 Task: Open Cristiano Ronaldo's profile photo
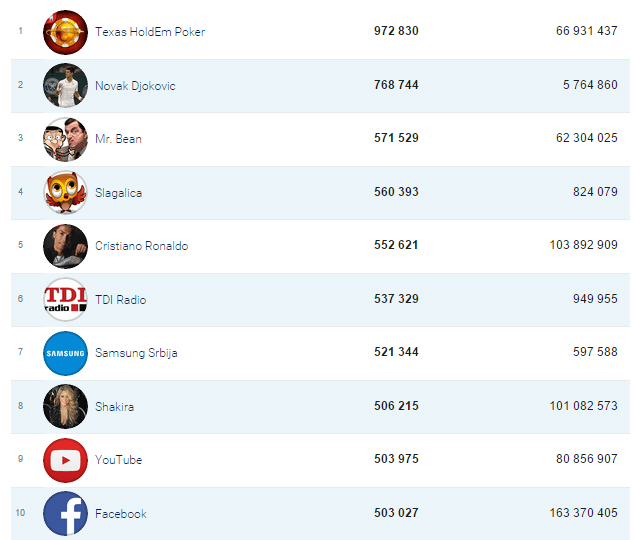[65, 246]
